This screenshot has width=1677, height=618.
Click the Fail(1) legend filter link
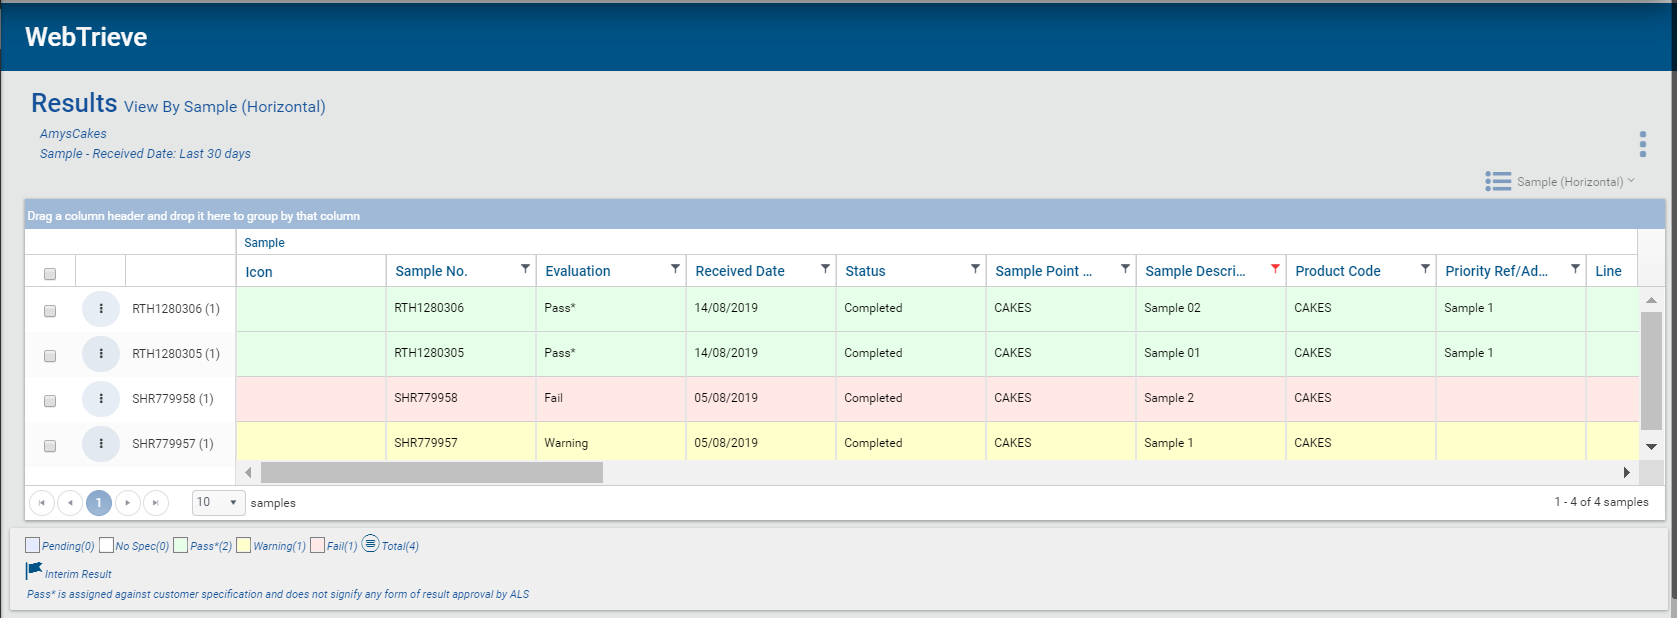point(342,546)
